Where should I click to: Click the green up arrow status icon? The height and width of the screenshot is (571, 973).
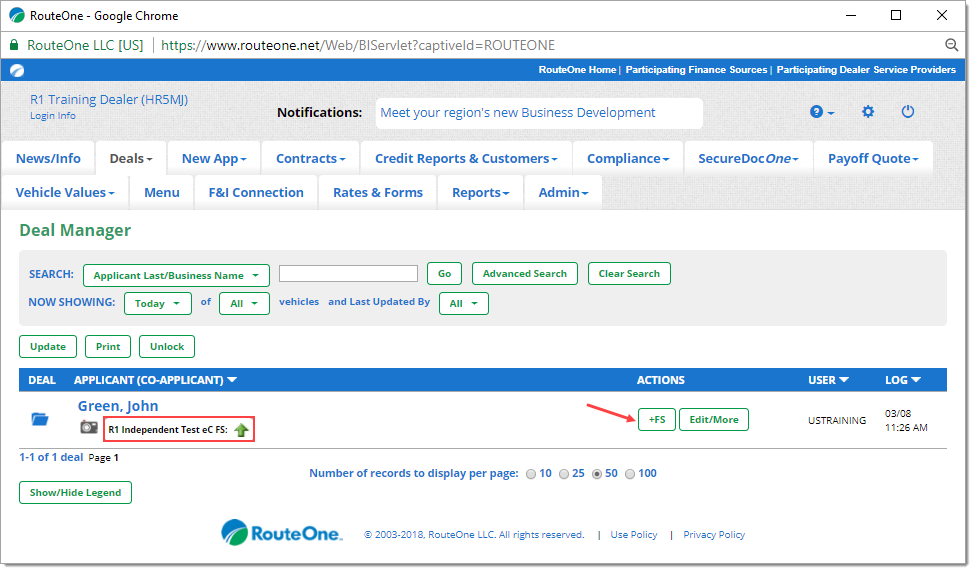click(x=241, y=429)
